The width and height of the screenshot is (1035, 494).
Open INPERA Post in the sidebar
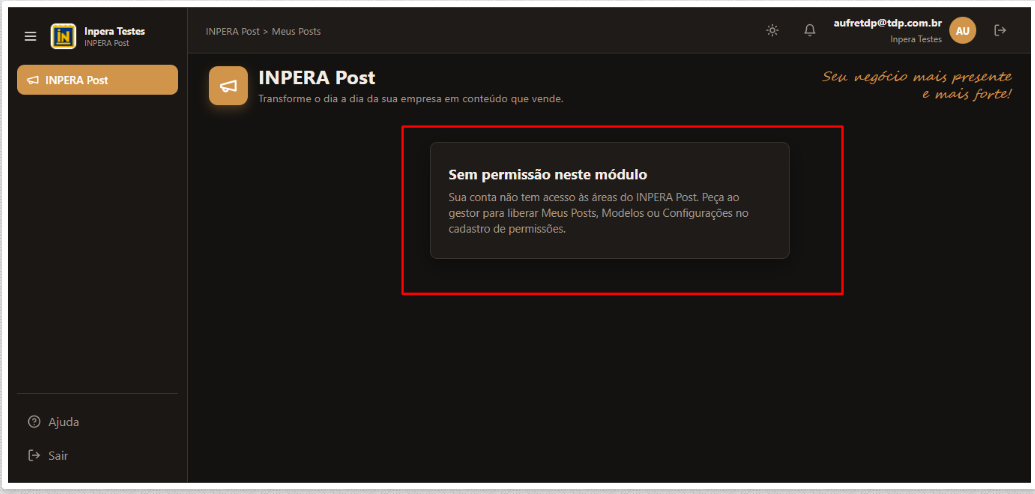97,80
